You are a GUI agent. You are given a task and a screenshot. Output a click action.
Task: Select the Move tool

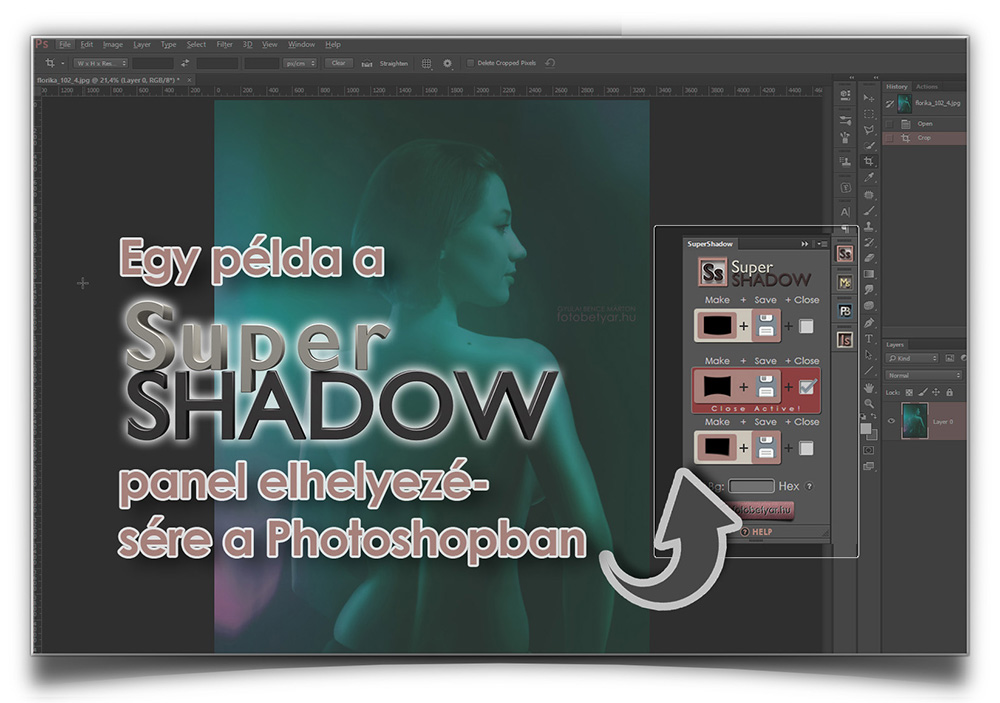coord(869,98)
